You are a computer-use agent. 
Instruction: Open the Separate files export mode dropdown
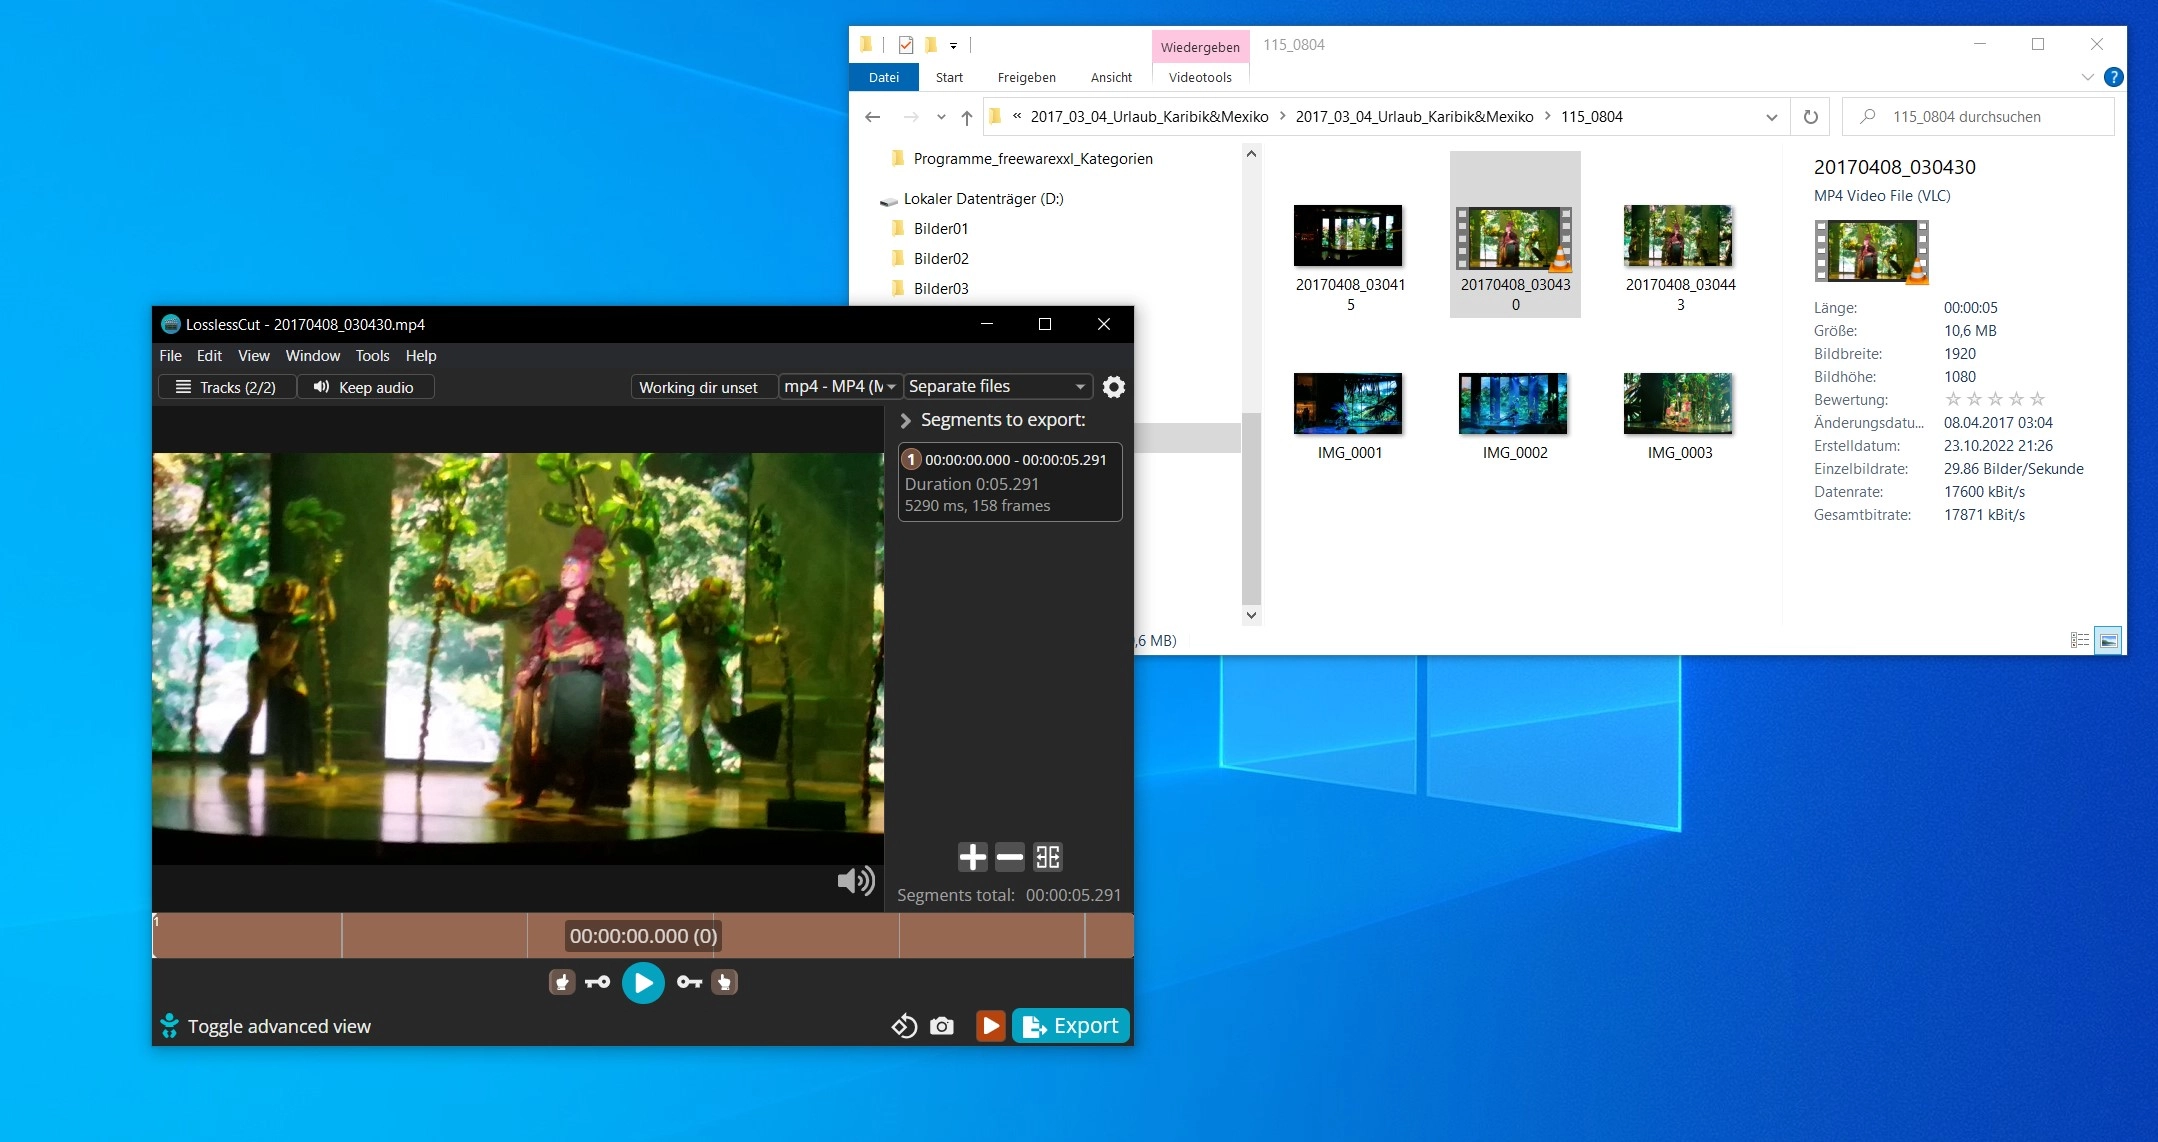pyautogui.click(x=996, y=387)
